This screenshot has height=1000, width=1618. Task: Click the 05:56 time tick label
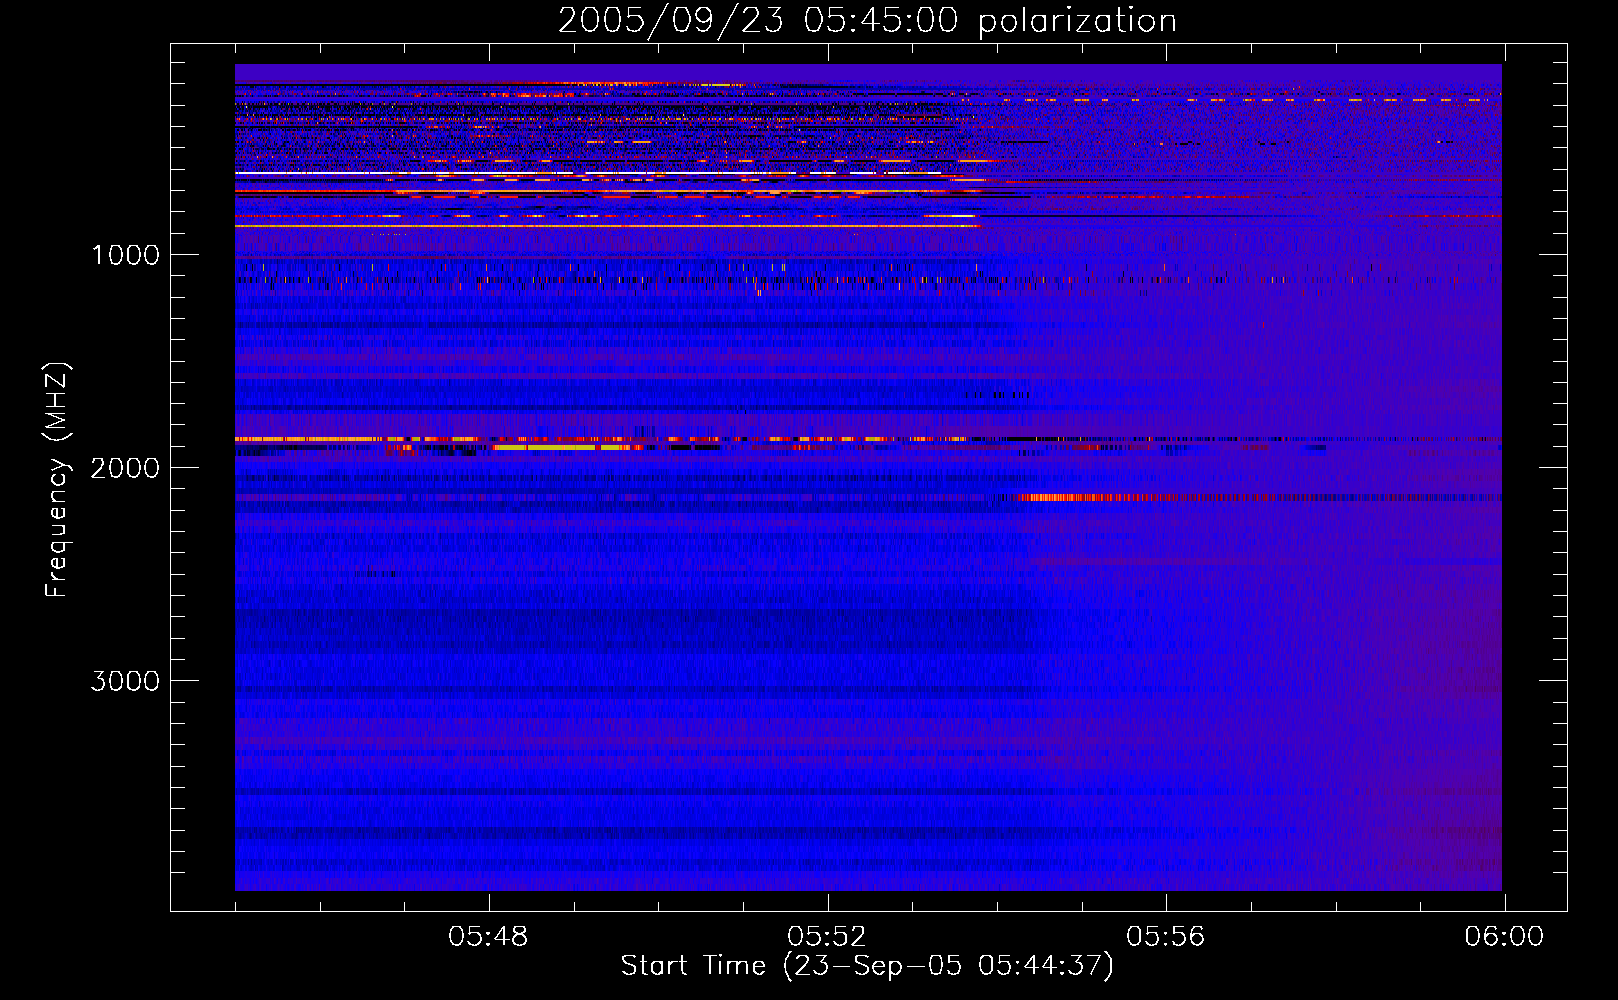point(1166,937)
